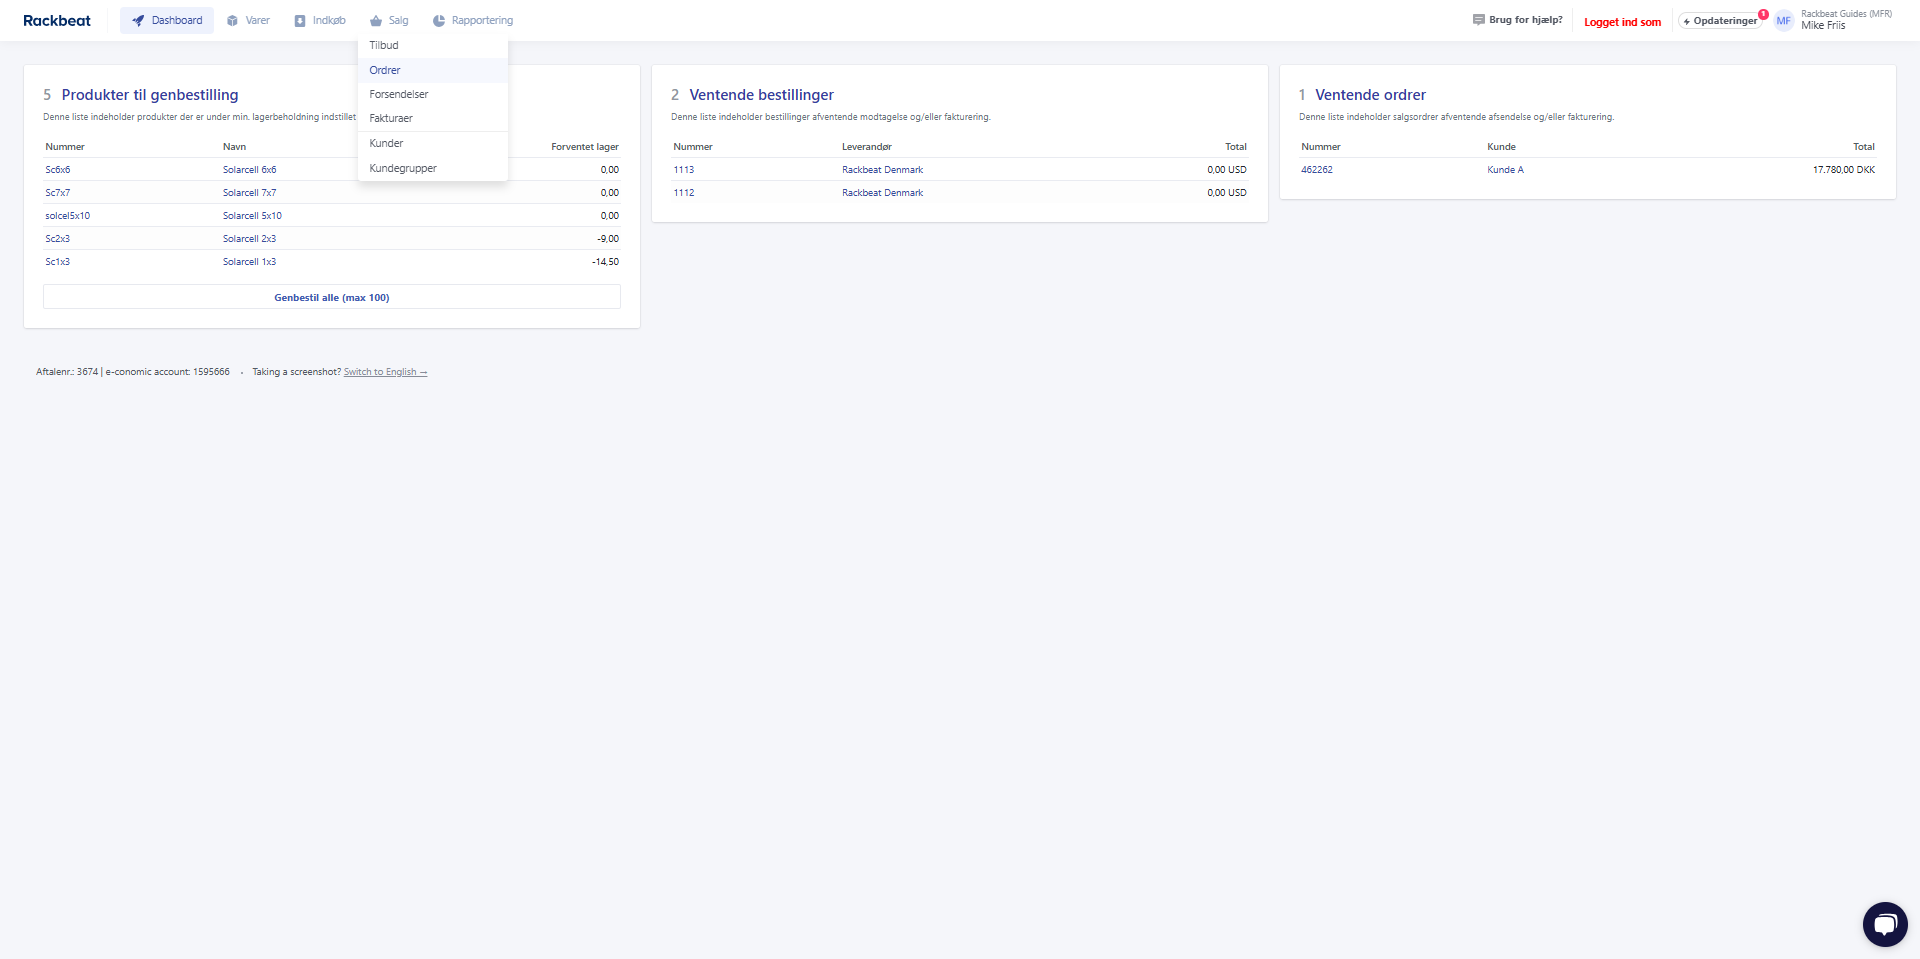Click the 0,00 USD total for order 1112
Viewport: 1920px width, 959px height.
pos(1227,193)
